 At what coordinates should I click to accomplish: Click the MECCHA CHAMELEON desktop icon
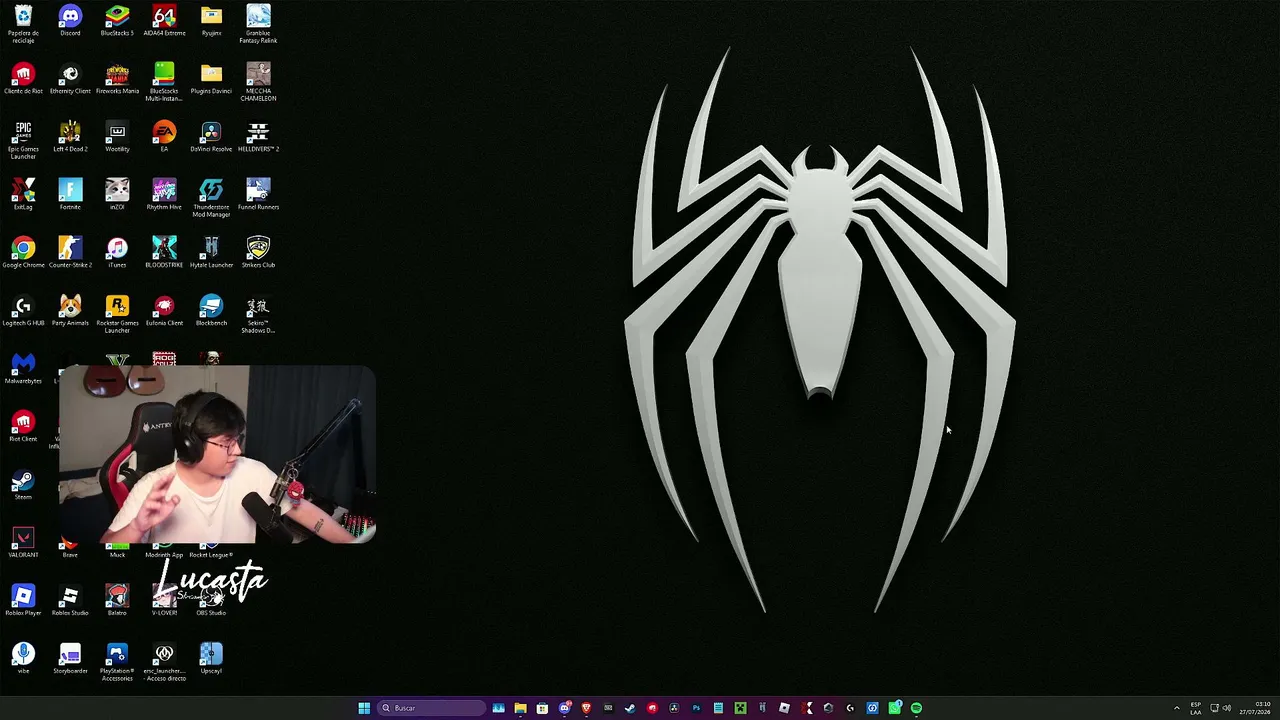pyautogui.click(x=258, y=82)
